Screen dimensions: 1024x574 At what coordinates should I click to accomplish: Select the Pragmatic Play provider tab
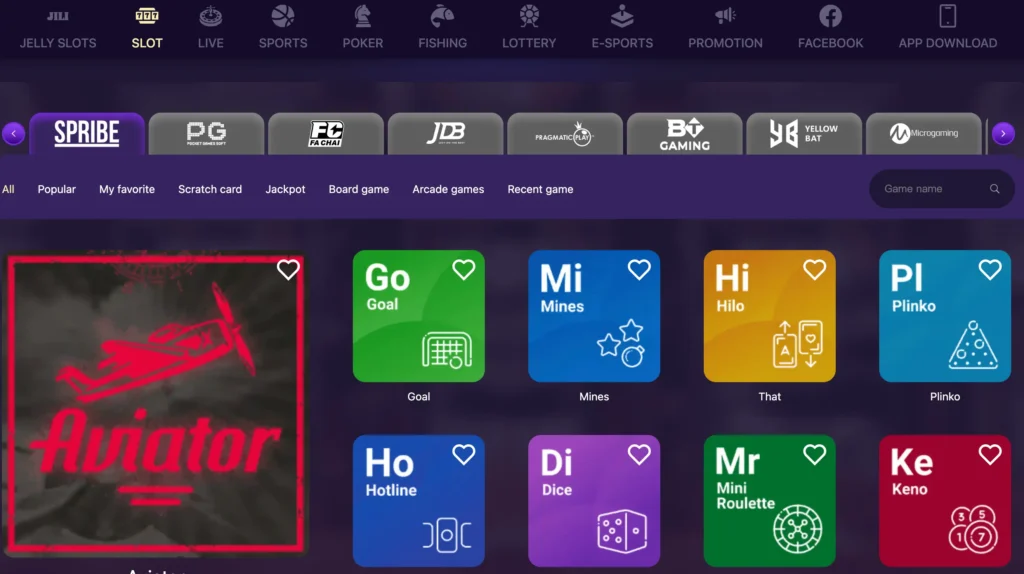[x=564, y=134]
